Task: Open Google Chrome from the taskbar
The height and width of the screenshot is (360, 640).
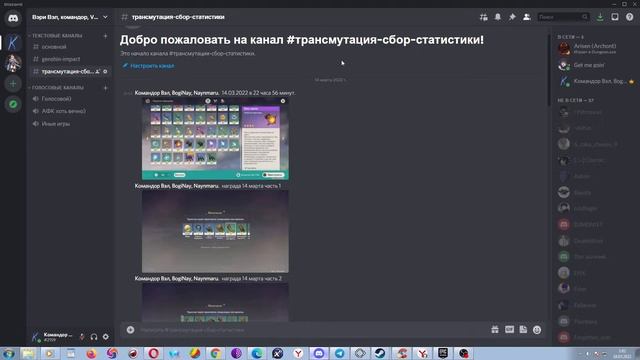Action: click(216, 353)
